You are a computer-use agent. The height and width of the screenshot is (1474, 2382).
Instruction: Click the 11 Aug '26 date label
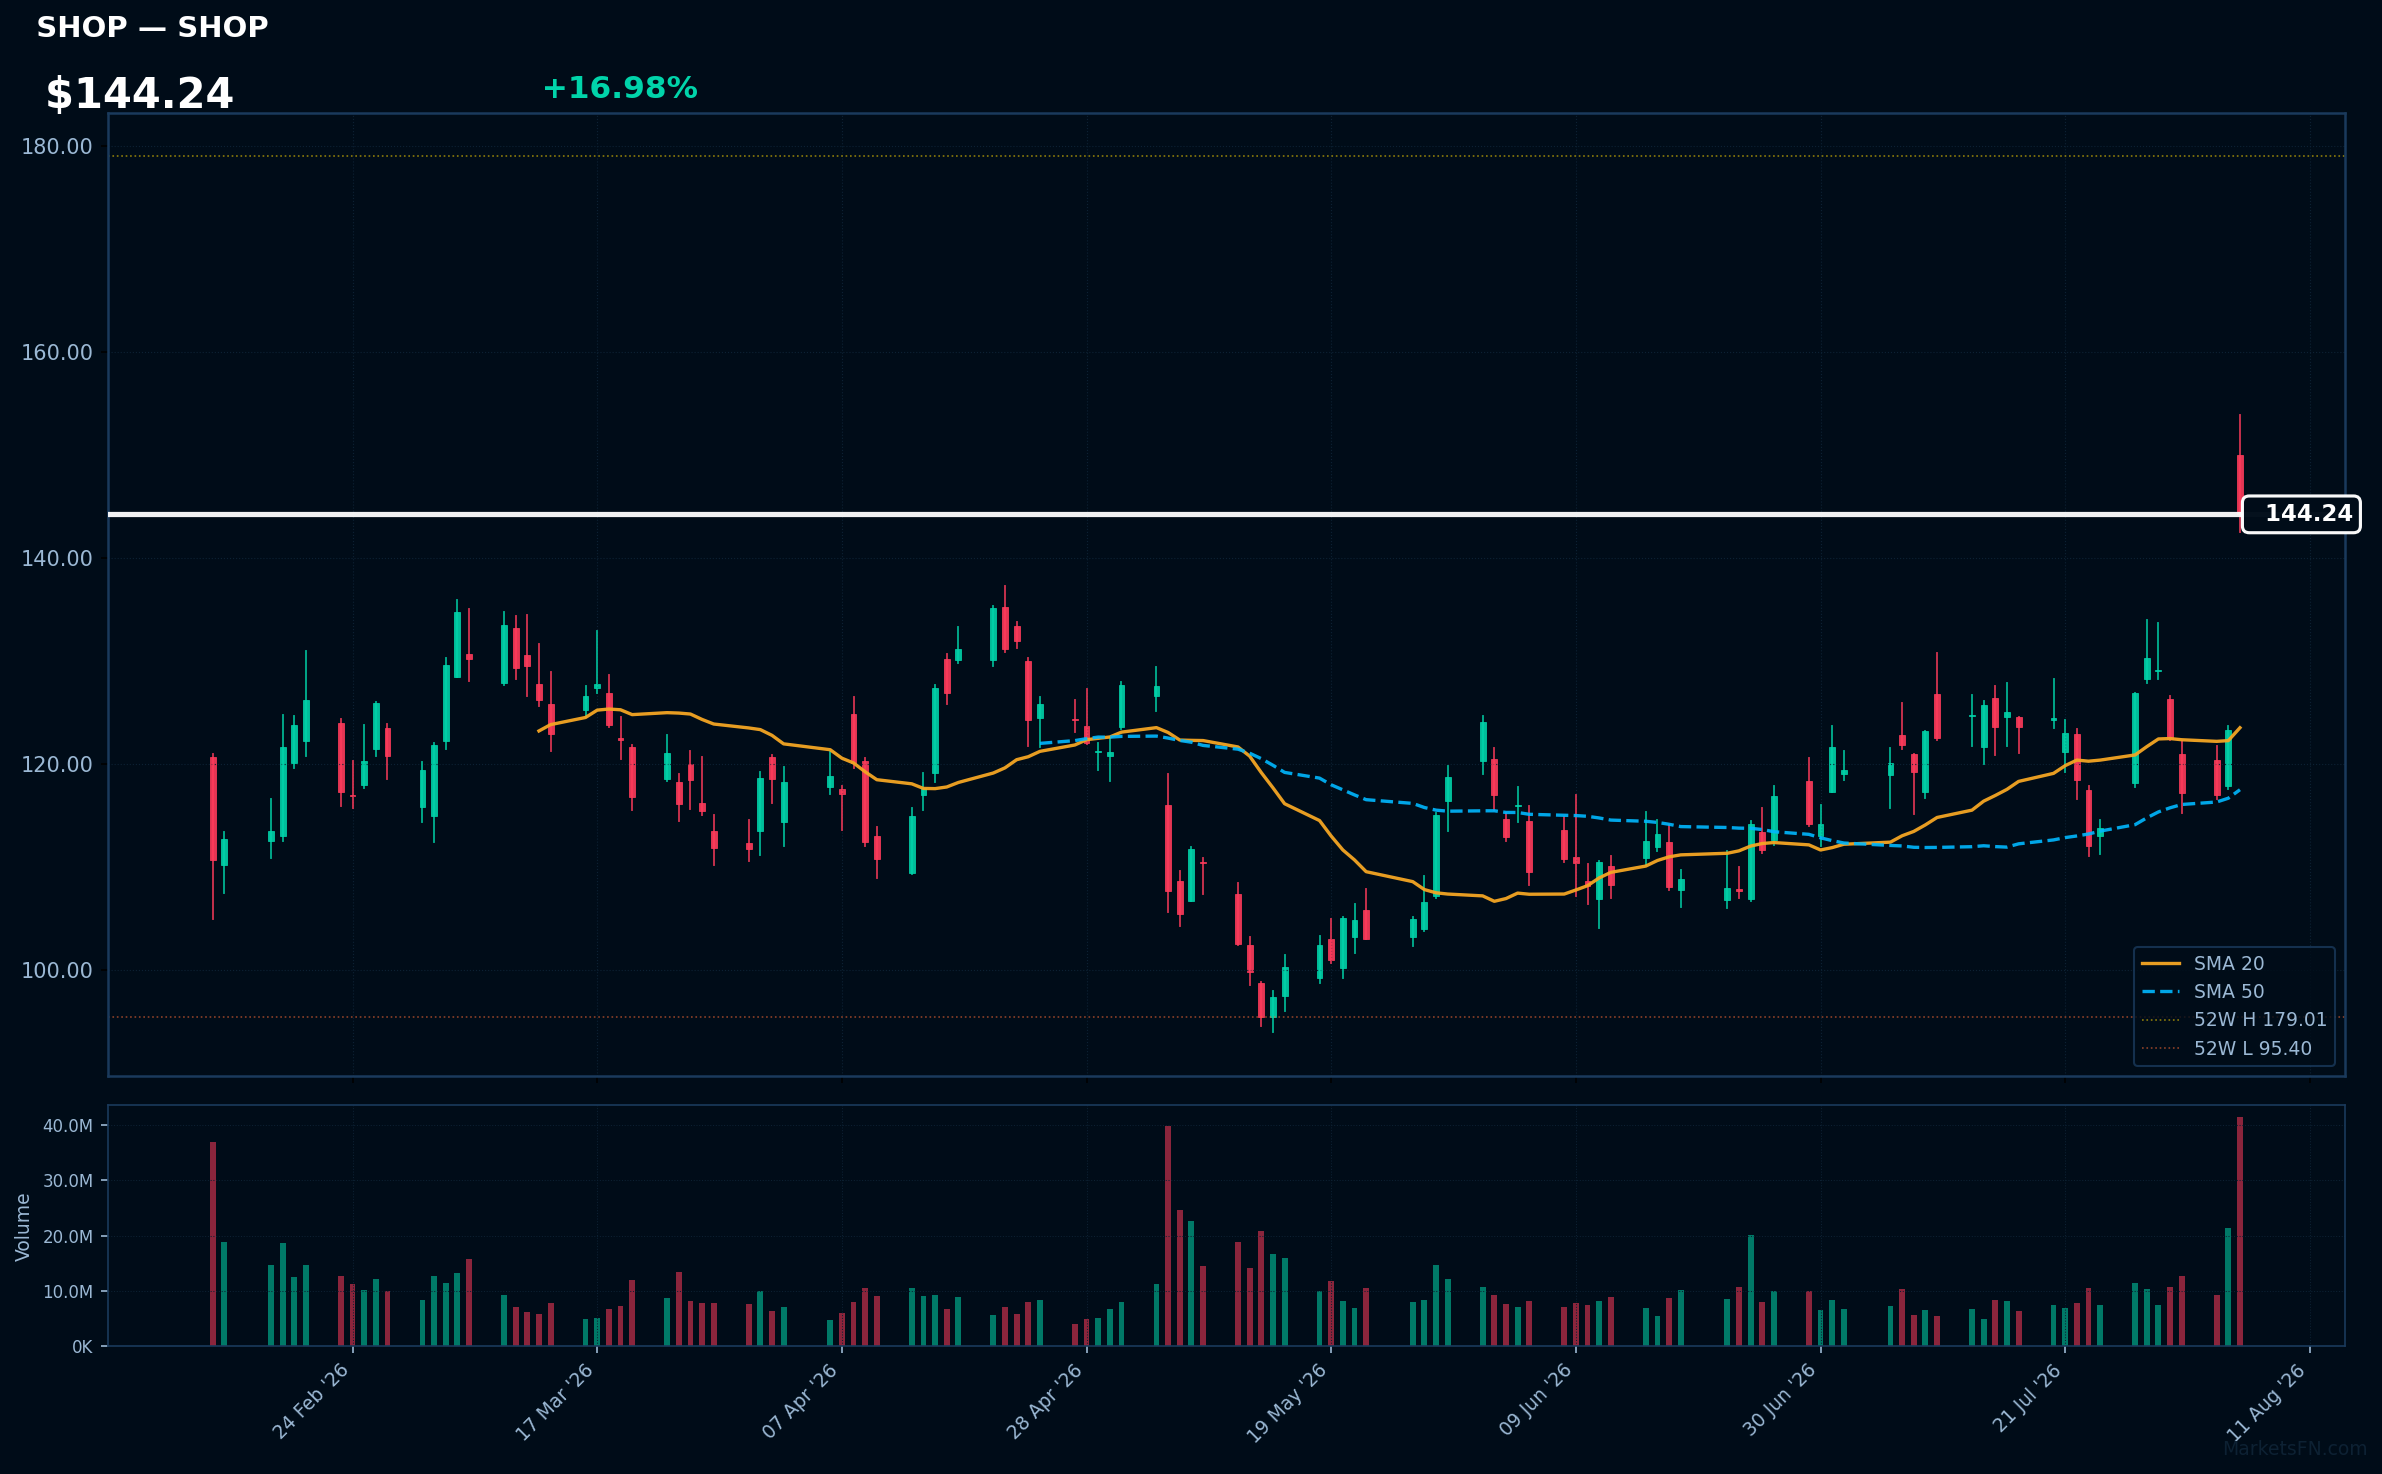(2266, 1401)
